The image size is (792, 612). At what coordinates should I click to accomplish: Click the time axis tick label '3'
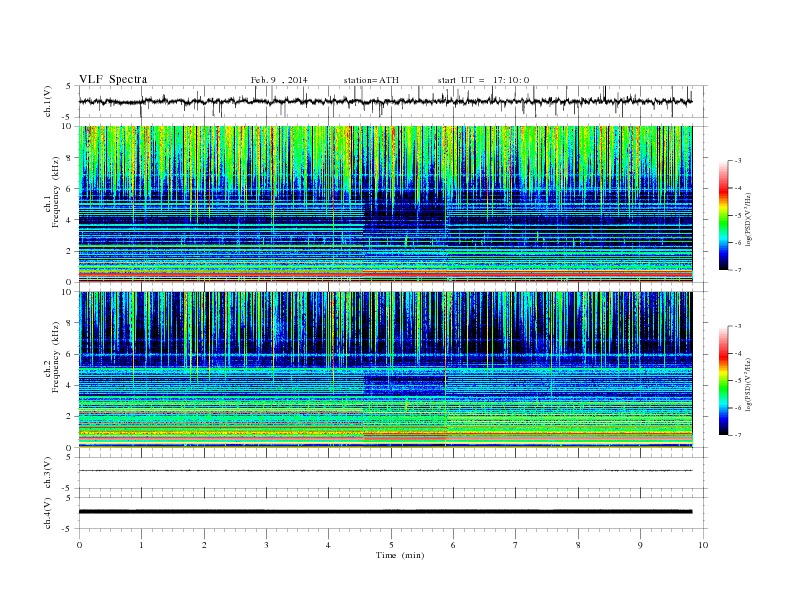point(266,545)
